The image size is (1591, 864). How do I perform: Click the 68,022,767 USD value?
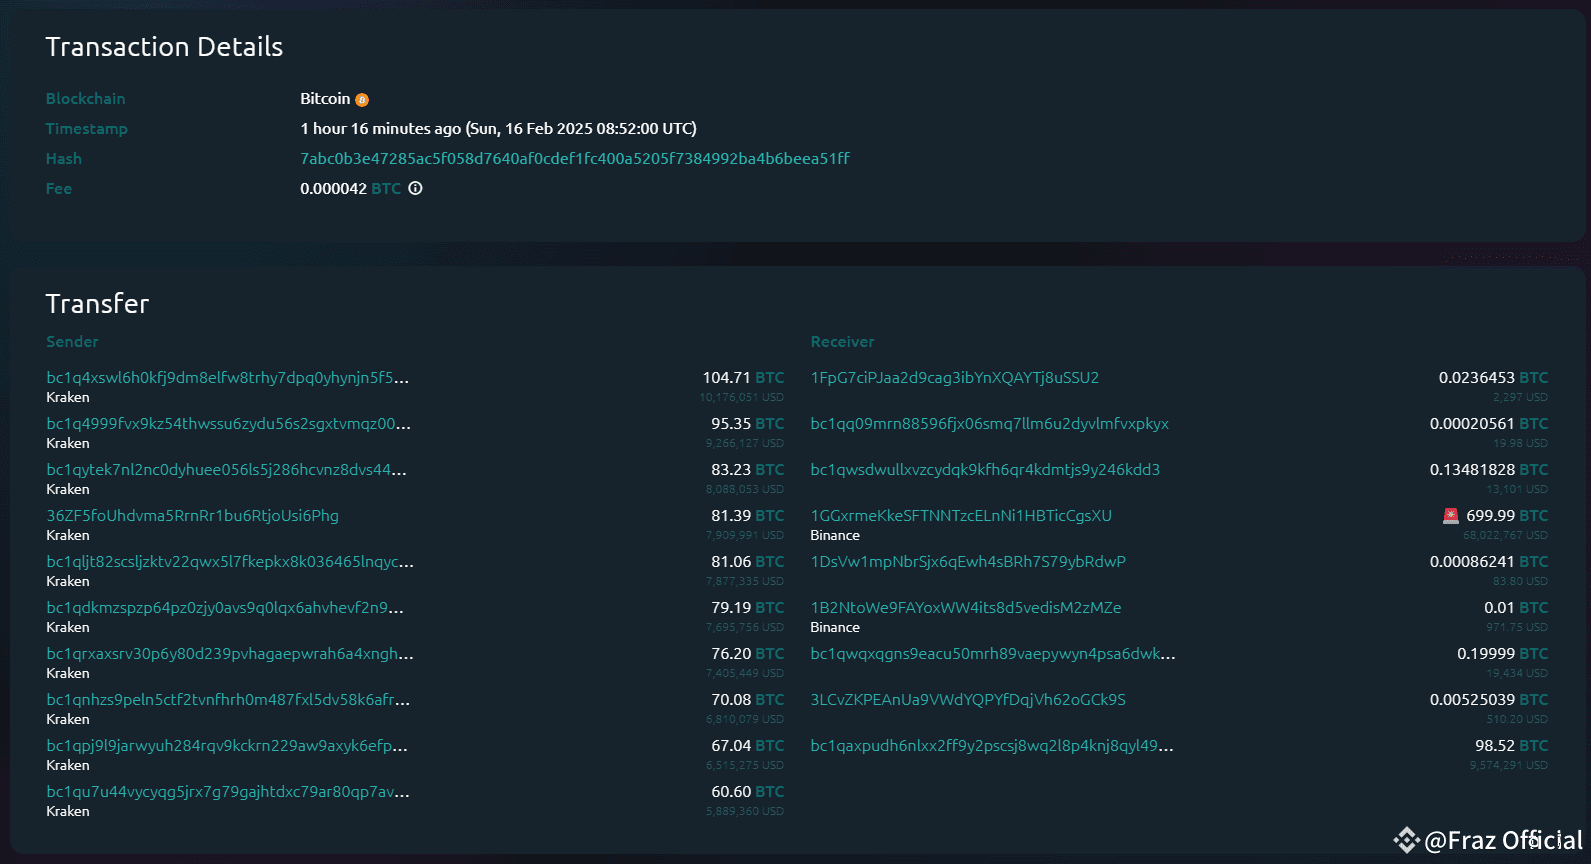[x=1505, y=535]
